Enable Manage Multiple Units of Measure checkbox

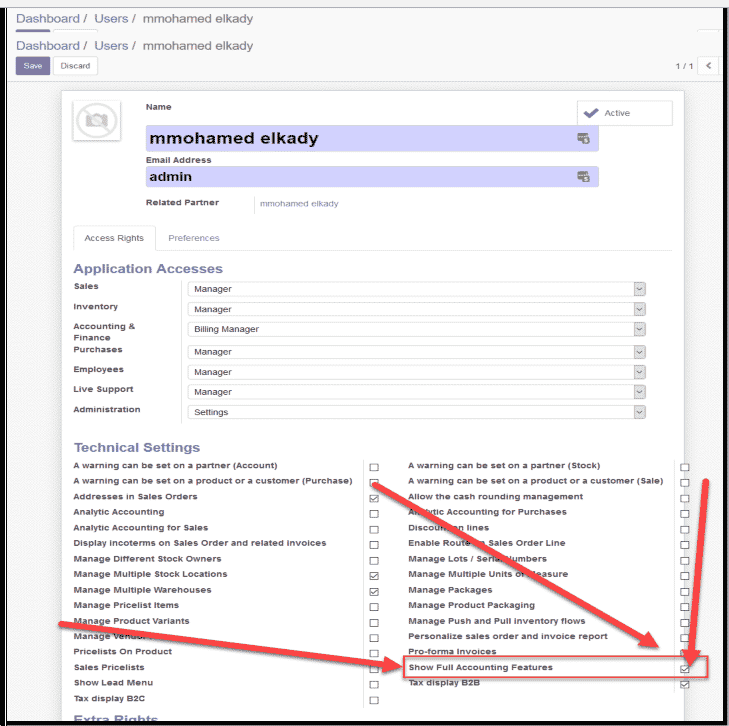coord(684,576)
